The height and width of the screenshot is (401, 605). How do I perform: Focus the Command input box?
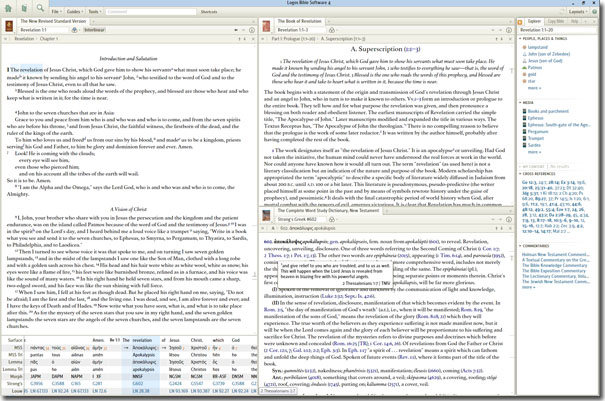click(x=150, y=12)
